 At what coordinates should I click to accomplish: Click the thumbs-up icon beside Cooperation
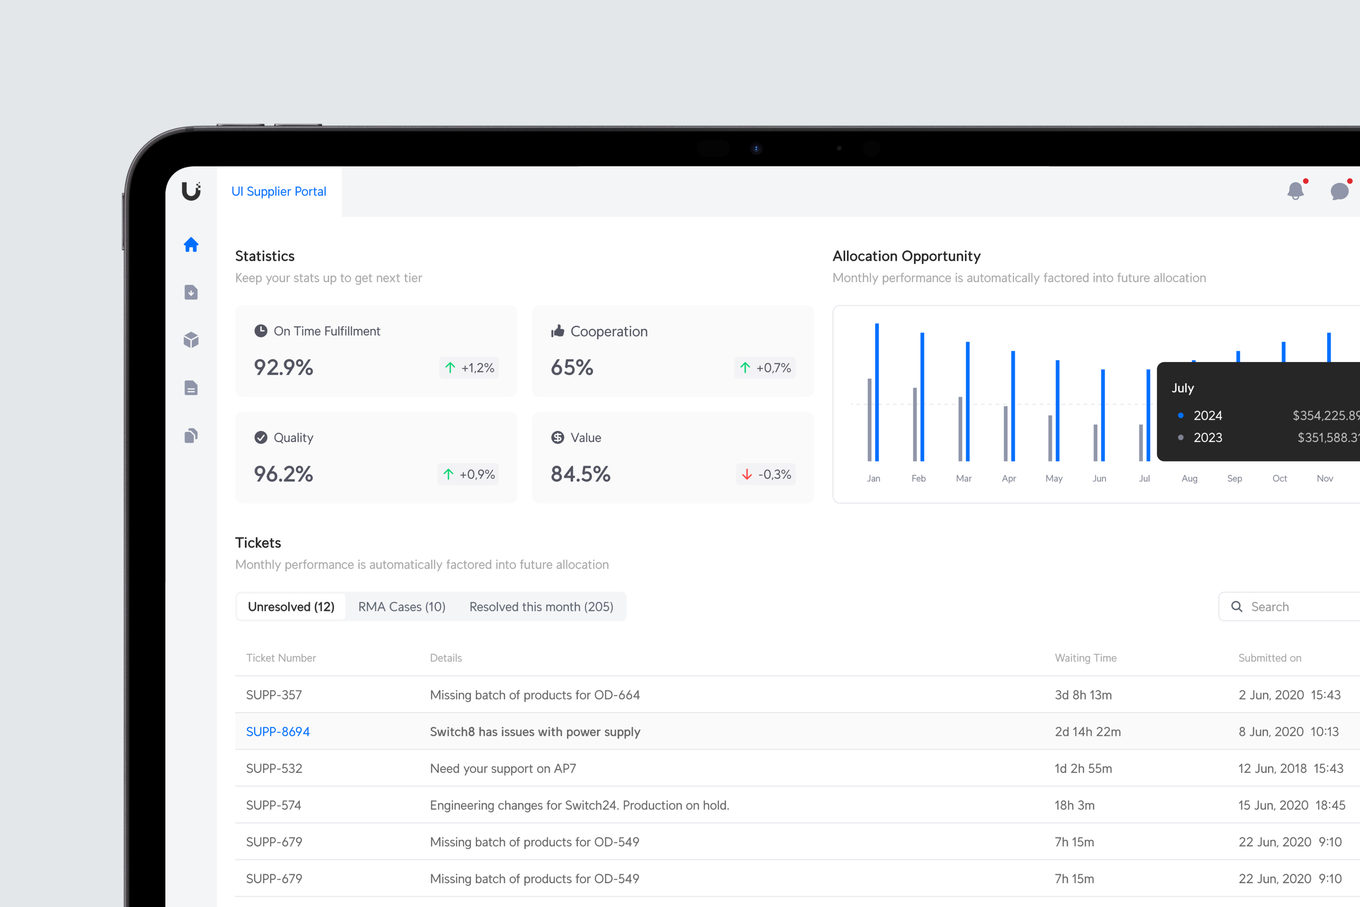coord(558,331)
